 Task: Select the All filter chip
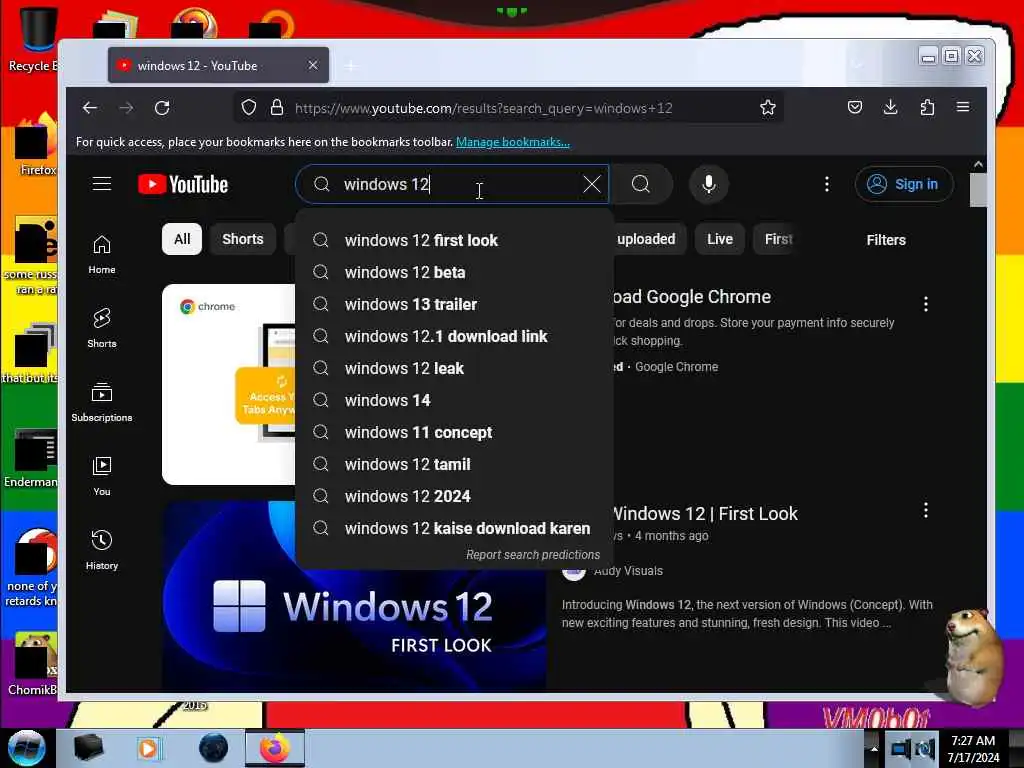[182, 239]
